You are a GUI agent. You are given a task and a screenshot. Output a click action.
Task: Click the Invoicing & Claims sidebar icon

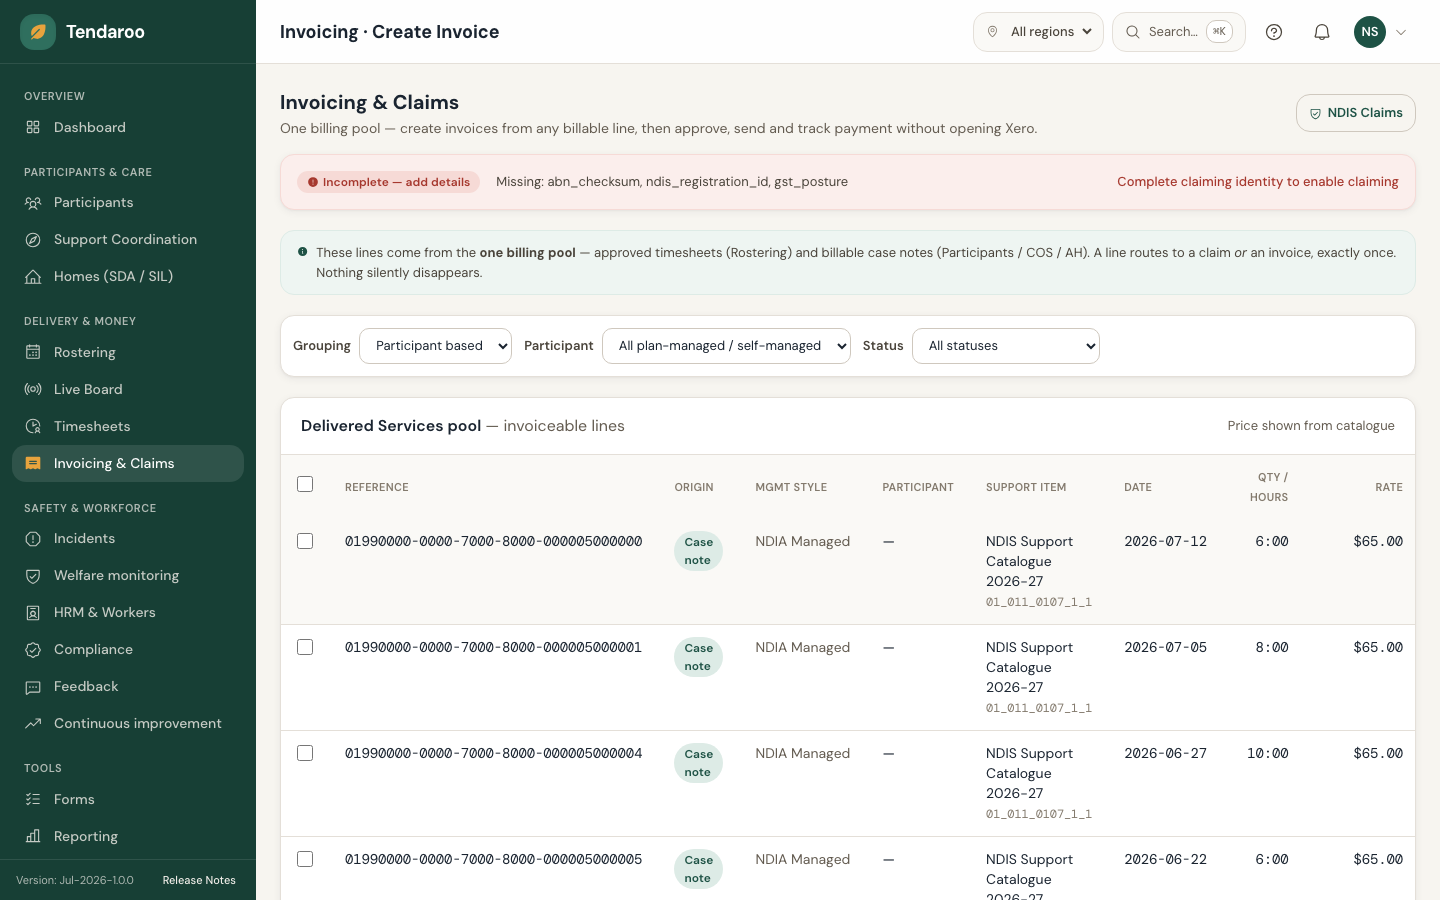coord(33,463)
